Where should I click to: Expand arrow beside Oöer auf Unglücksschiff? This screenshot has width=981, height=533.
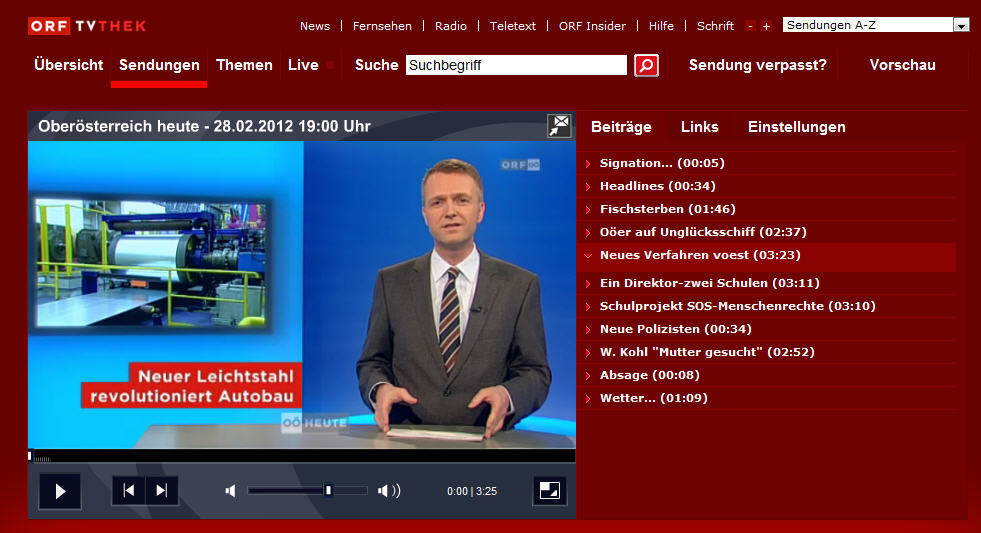(x=588, y=233)
